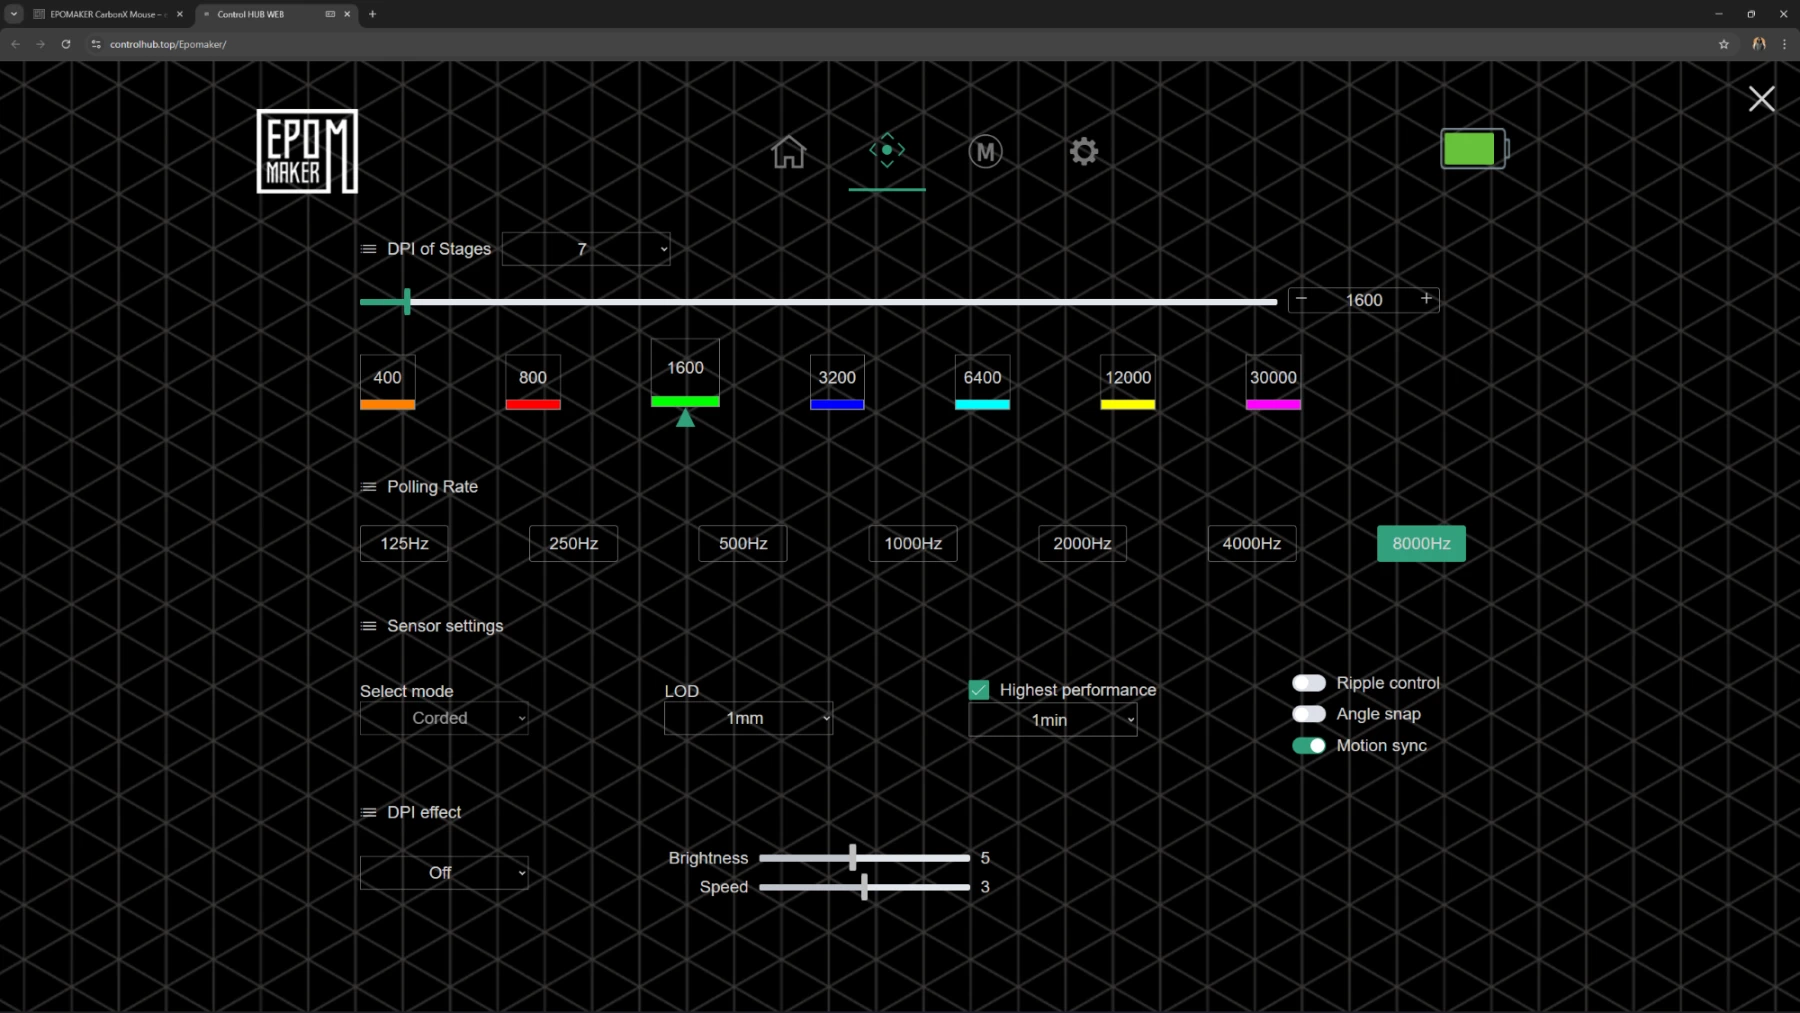
Task: Open the Macro (M) page icon
Action: click(x=985, y=152)
